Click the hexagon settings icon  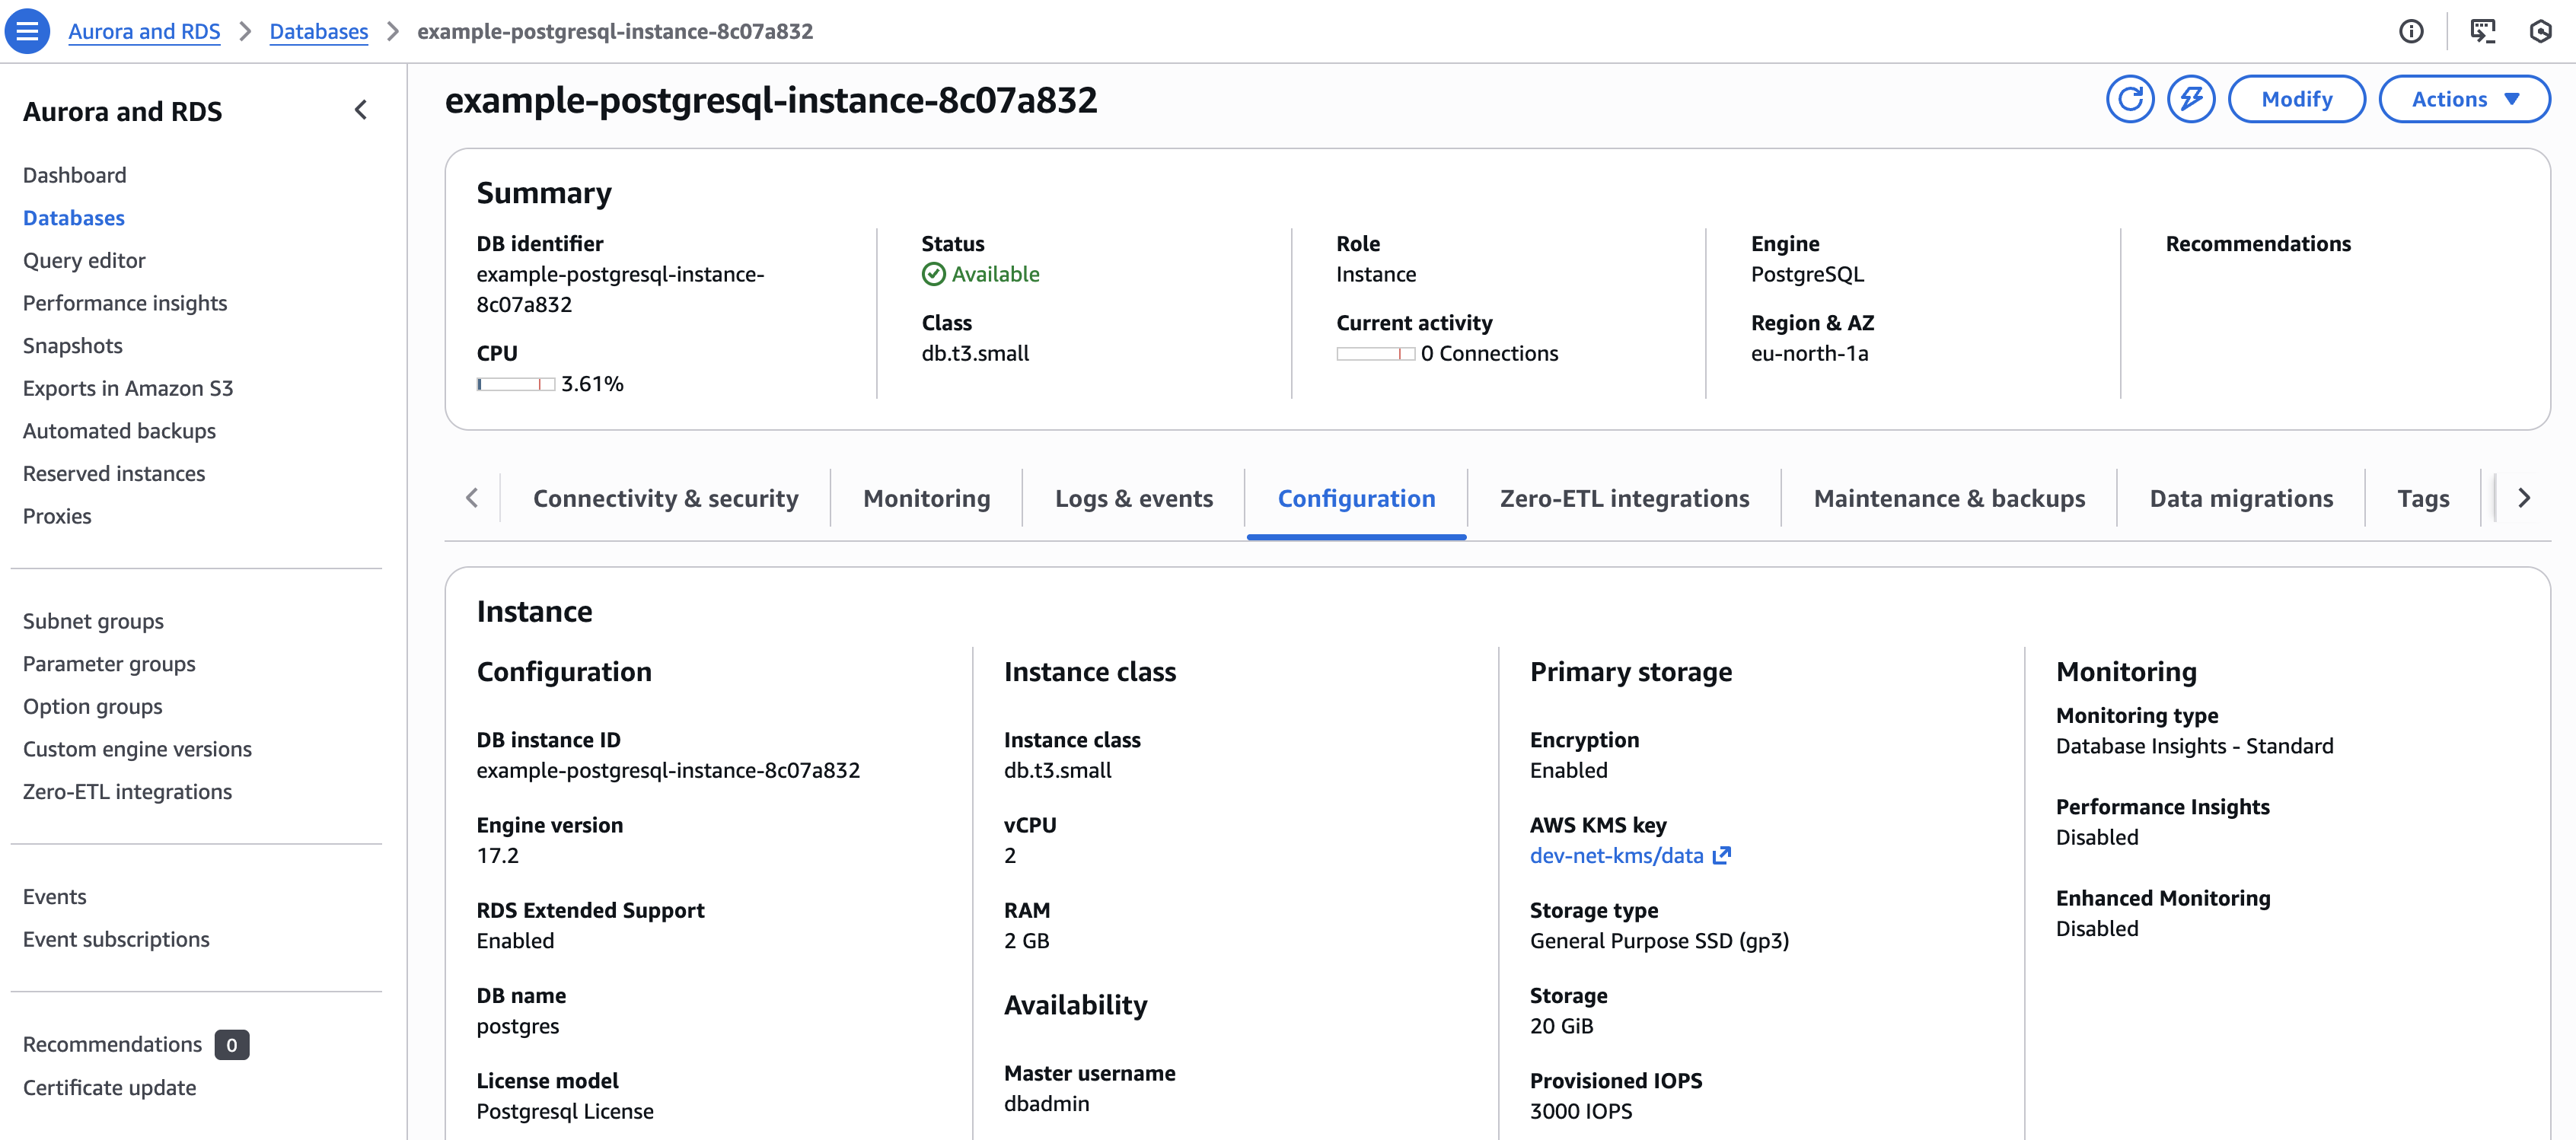point(2540,31)
